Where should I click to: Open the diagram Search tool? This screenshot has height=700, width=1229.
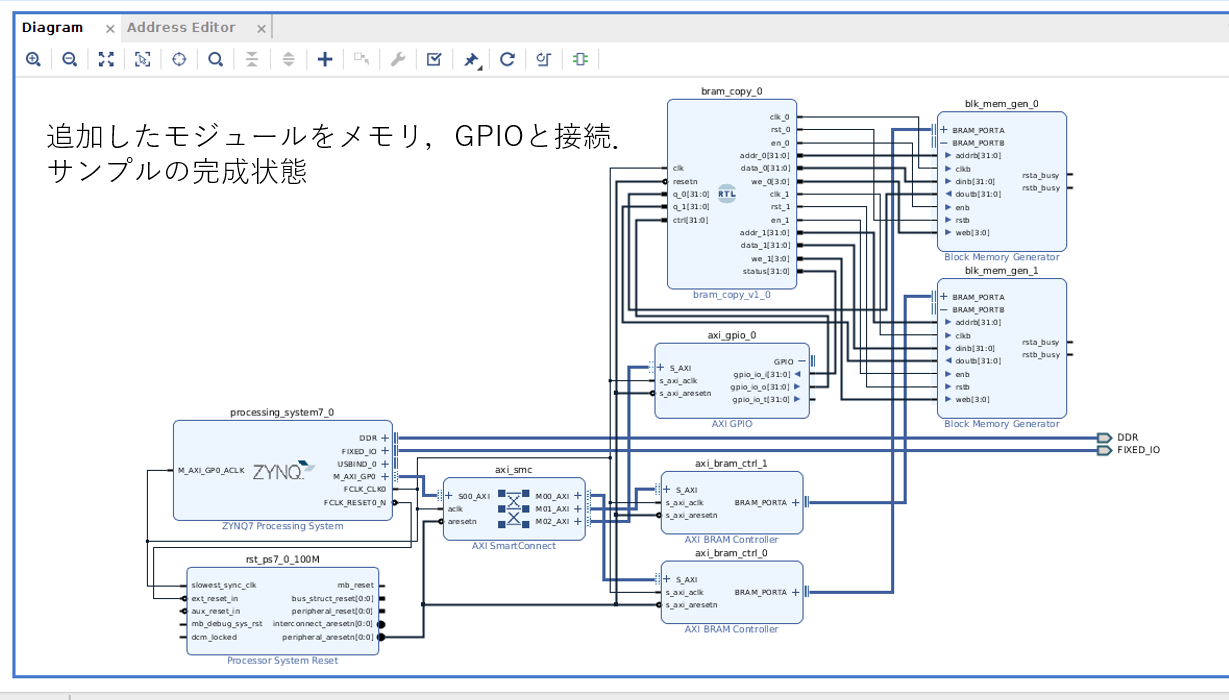216,59
